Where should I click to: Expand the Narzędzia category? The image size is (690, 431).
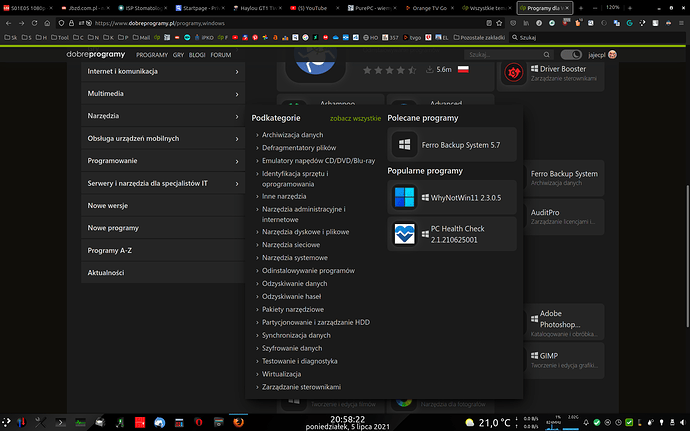[x=163, y=116]
